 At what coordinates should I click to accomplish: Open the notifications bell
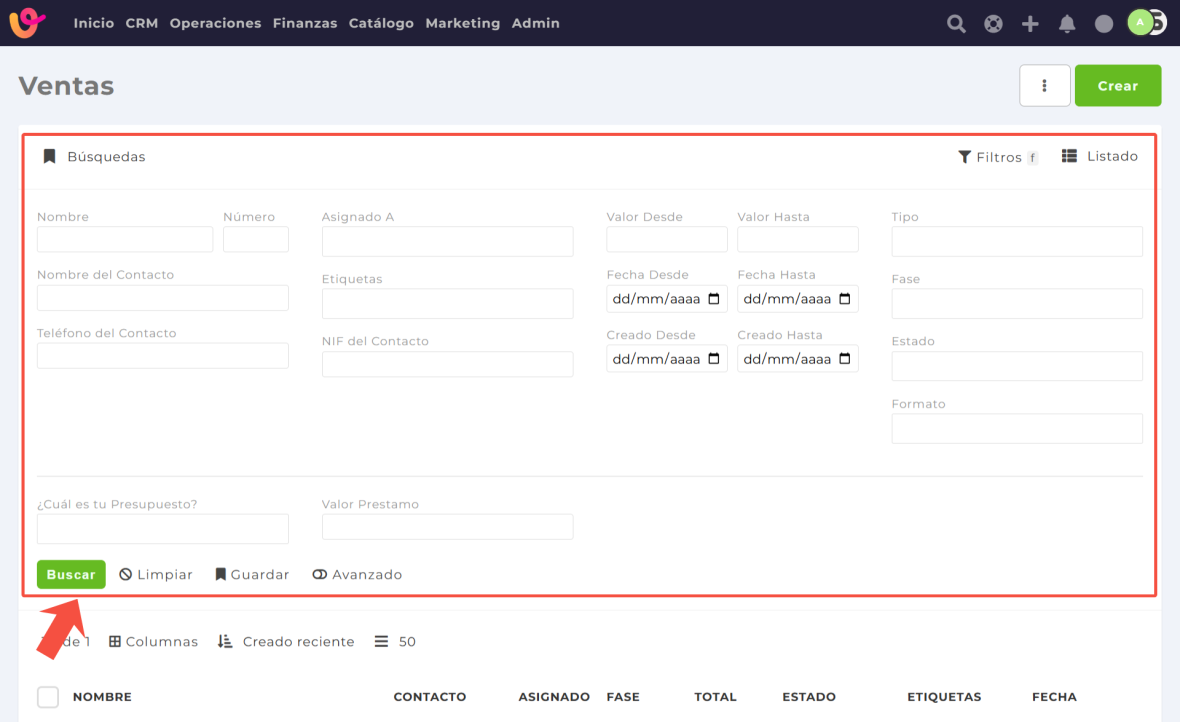[1067, 24]
